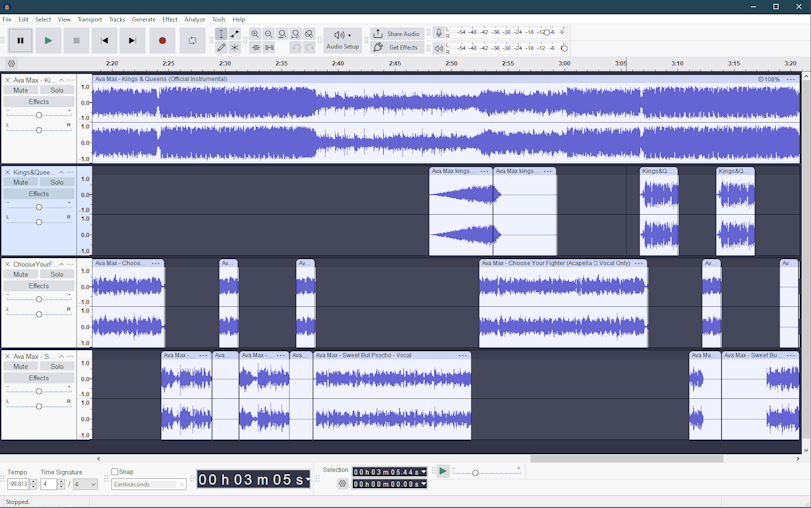811x508 pixels.
Task: Click Play-at-Speed green button
Action: pyautogui.click(x=443, y=471)
